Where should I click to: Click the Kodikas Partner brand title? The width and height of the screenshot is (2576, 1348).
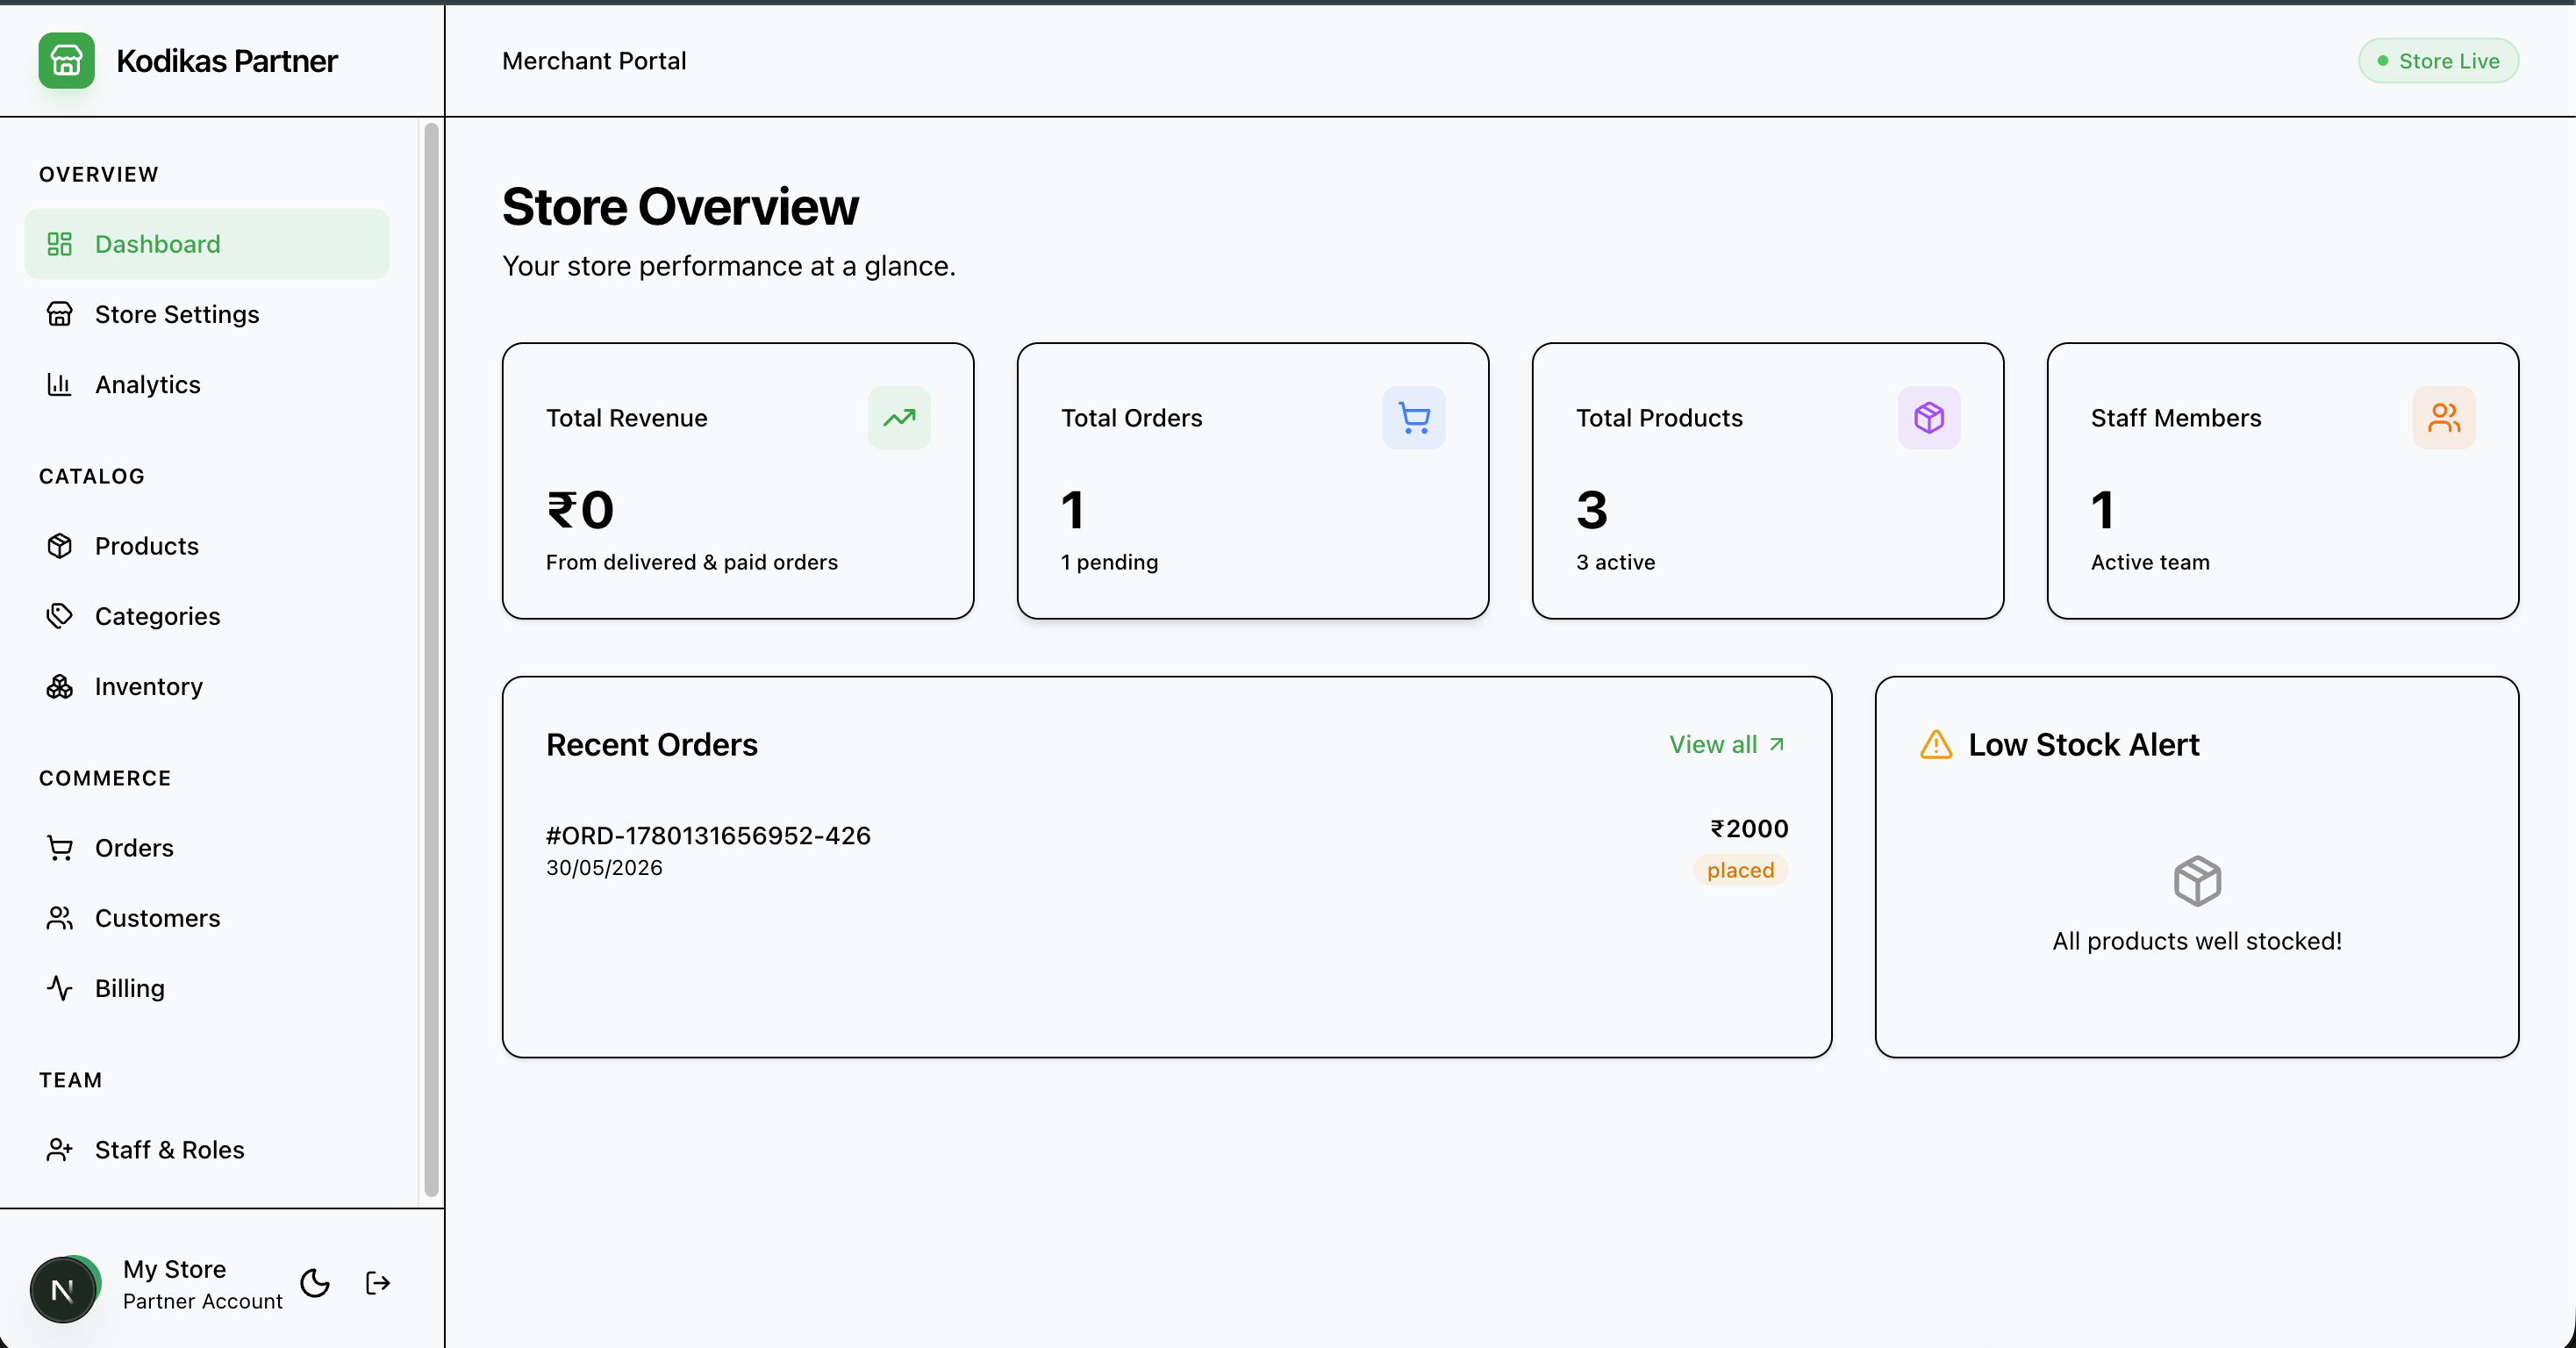tap(227, 61)
